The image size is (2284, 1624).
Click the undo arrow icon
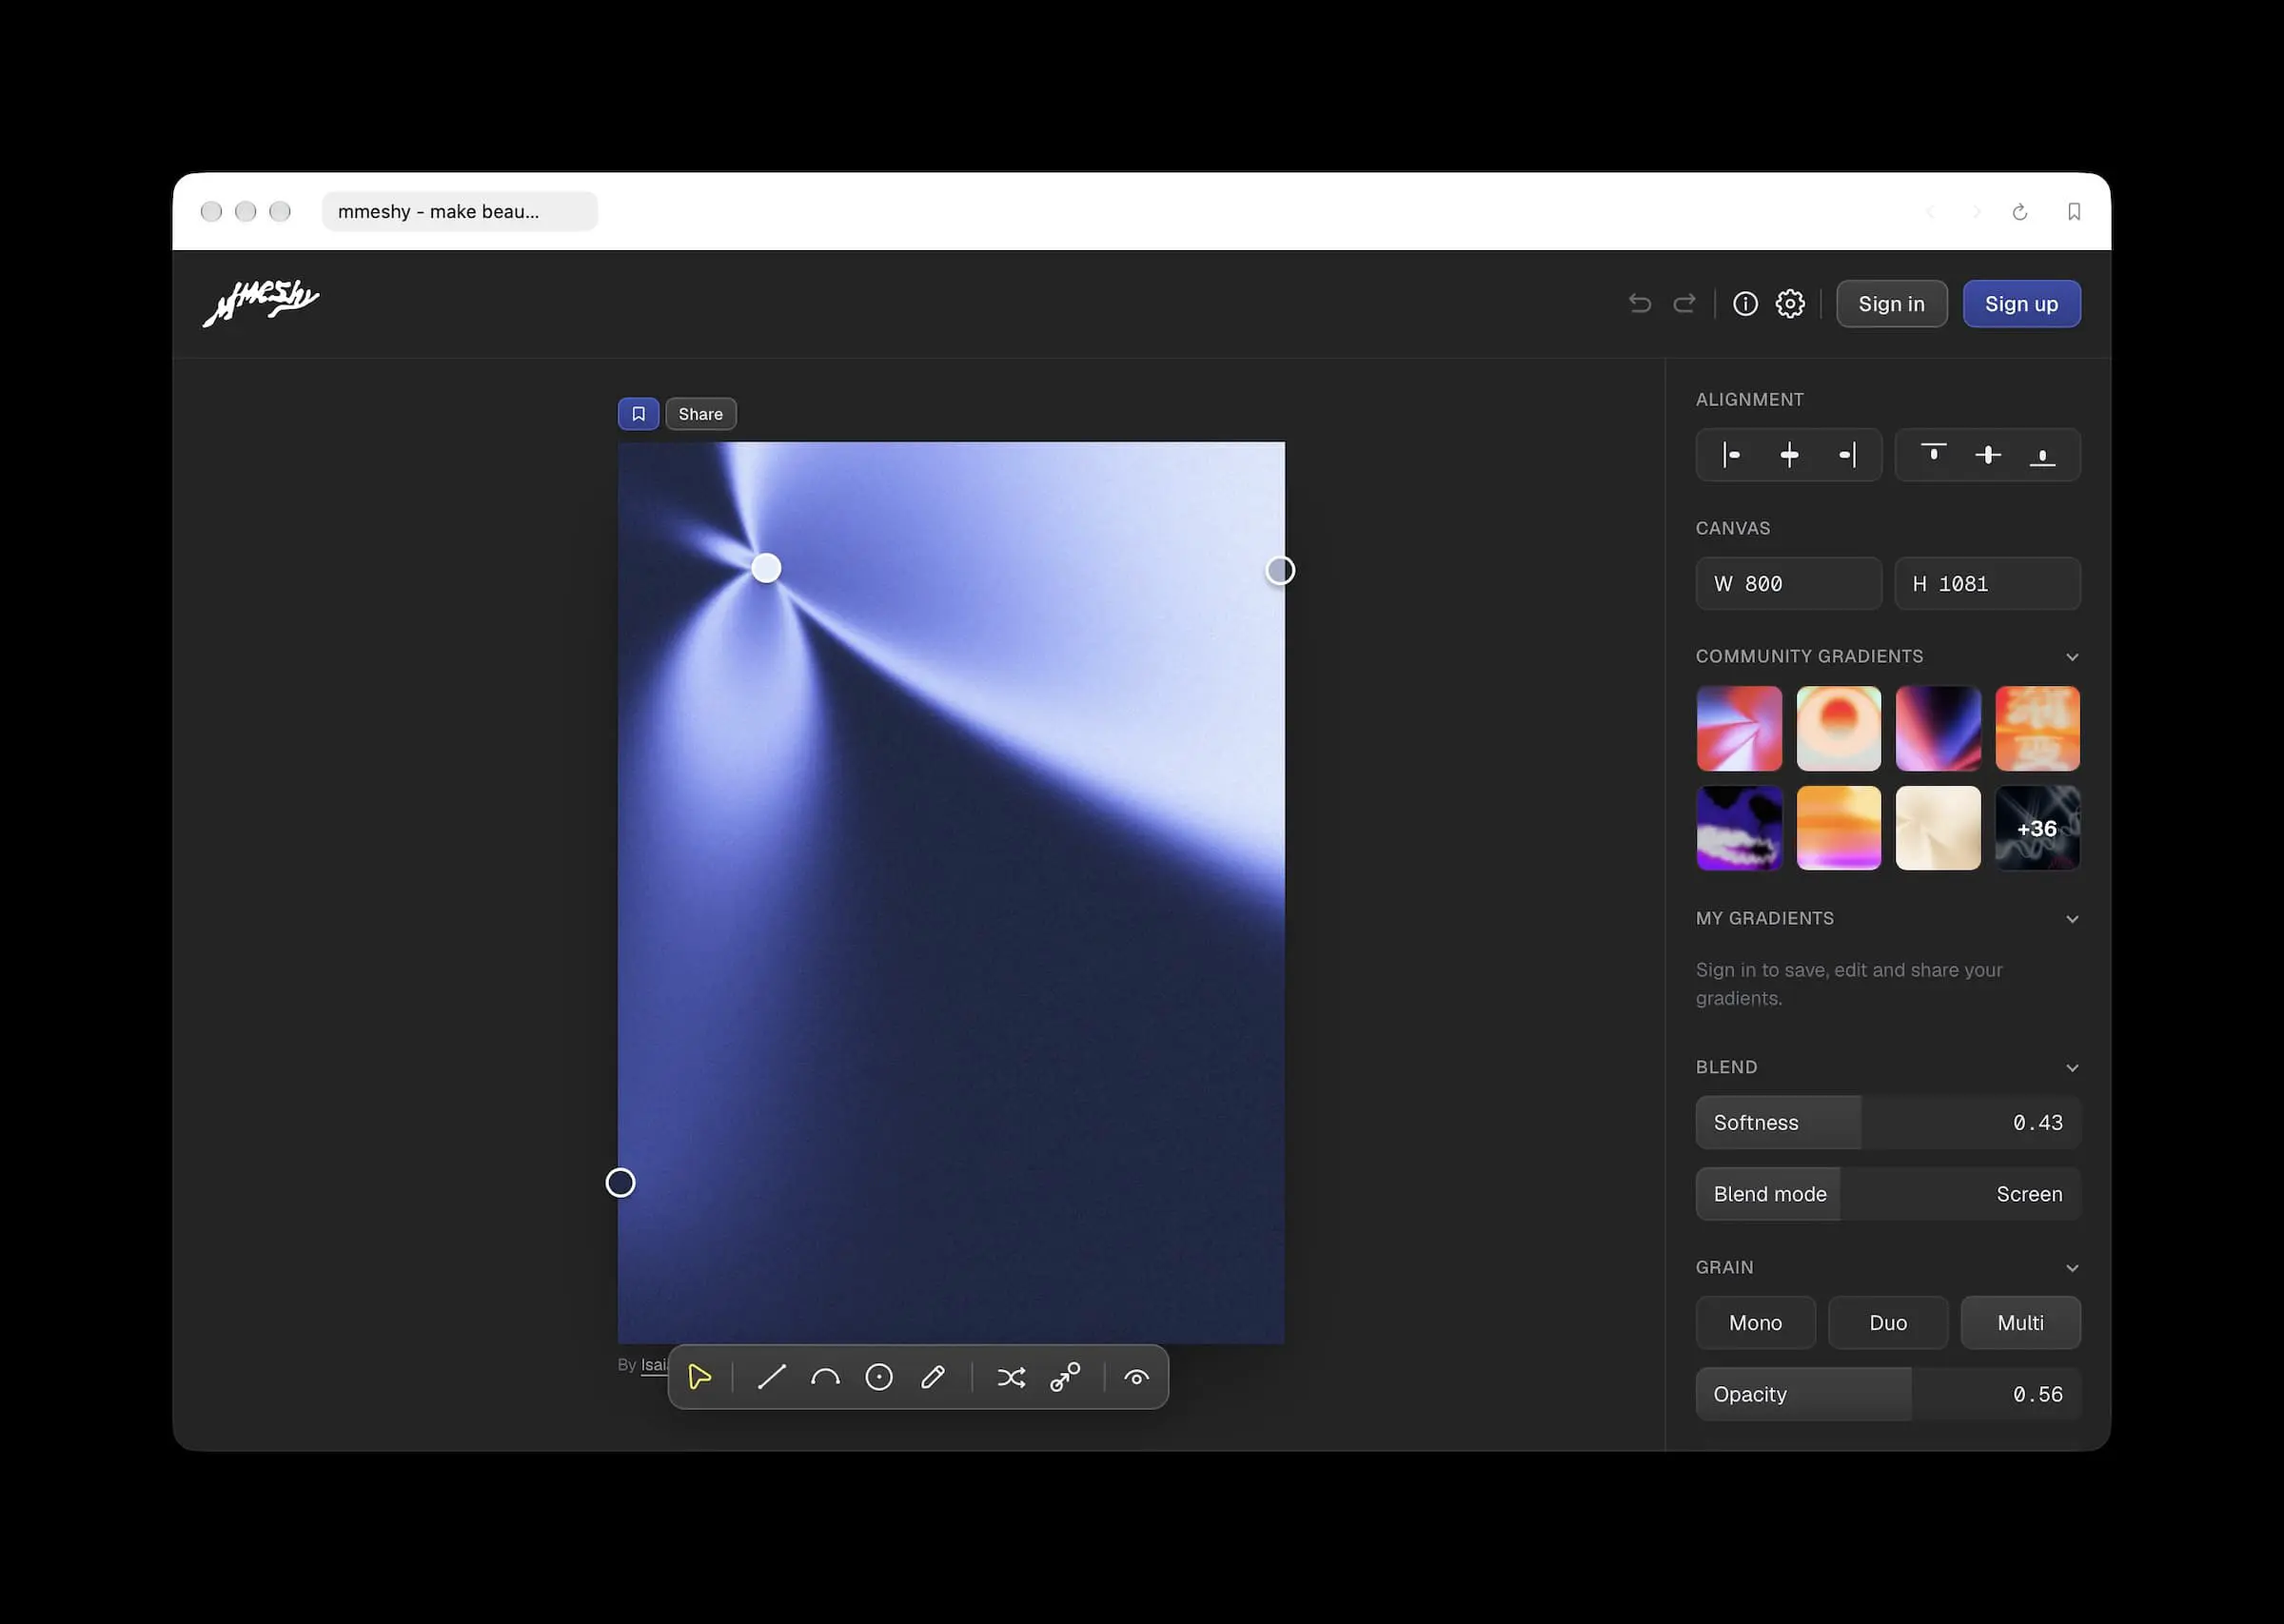[x=1640, y=304]
